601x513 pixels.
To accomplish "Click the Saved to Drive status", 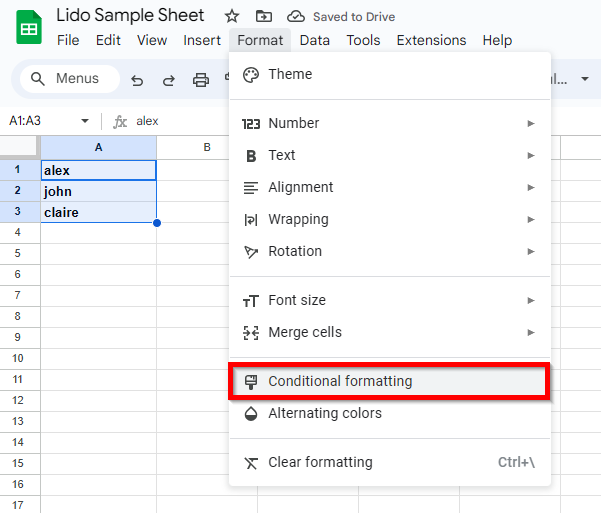I will [354, 17].
